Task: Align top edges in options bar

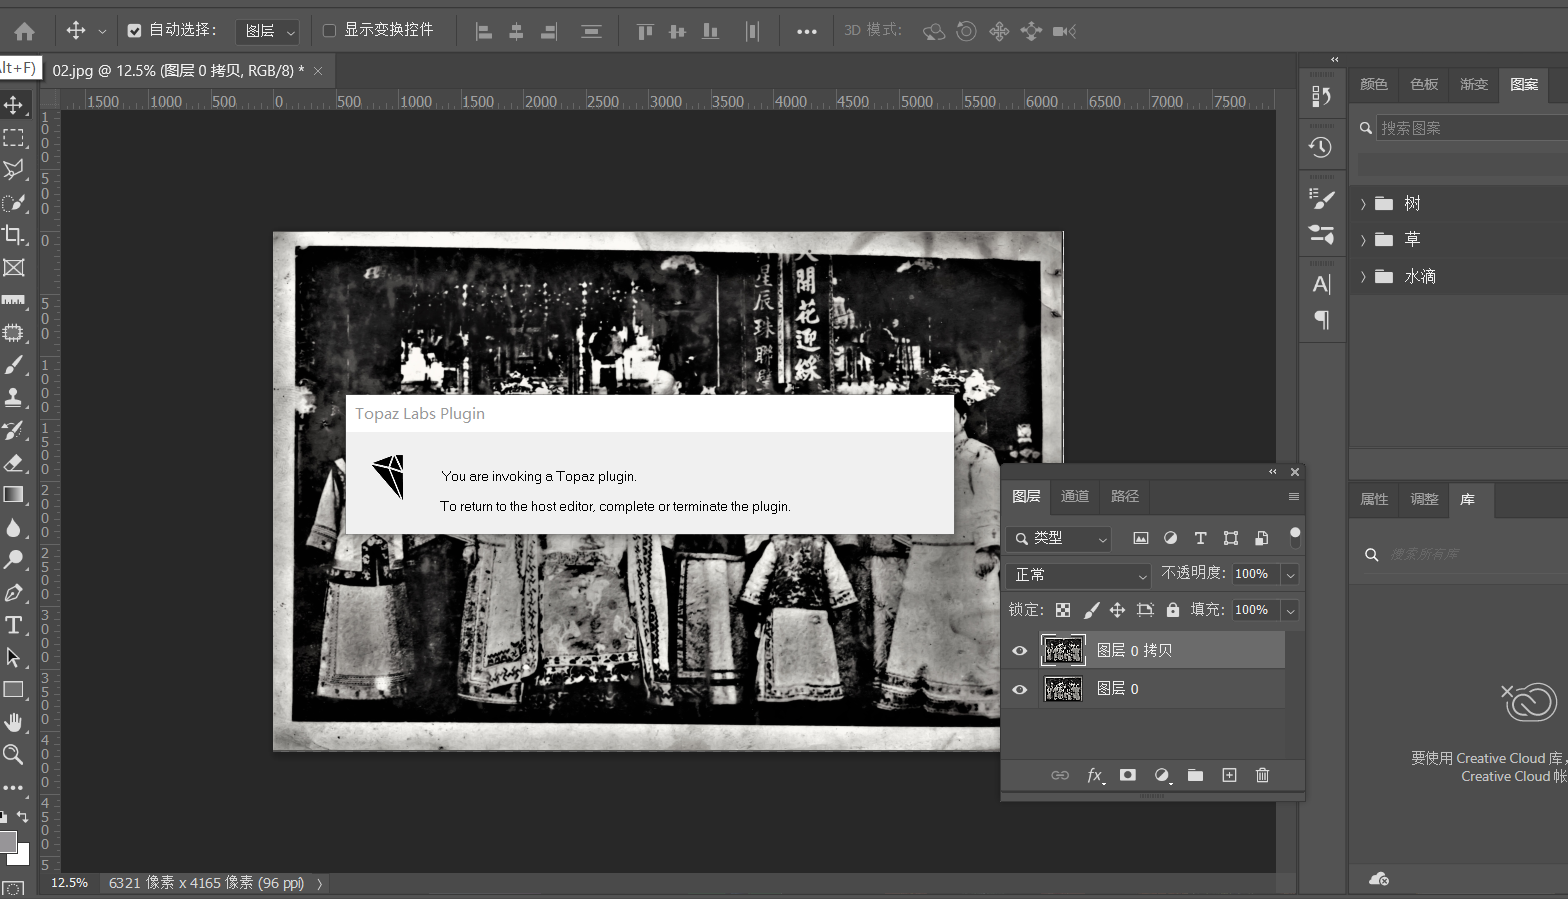Action: tap(645, 32)
